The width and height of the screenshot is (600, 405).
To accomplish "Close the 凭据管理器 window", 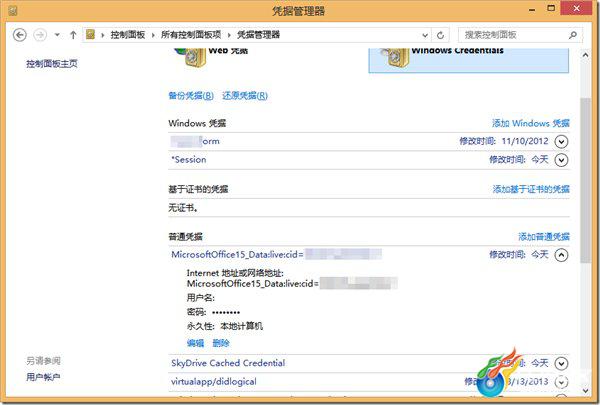I will click(x=577, y=8).
